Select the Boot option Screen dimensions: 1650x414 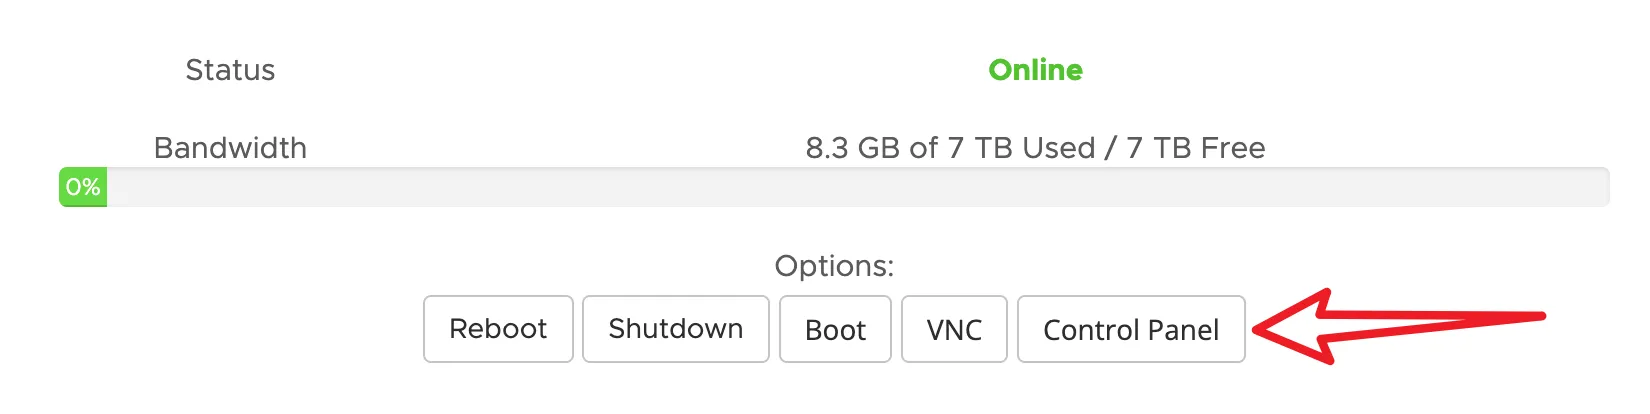pyautogui.click(x=835, y=329)
